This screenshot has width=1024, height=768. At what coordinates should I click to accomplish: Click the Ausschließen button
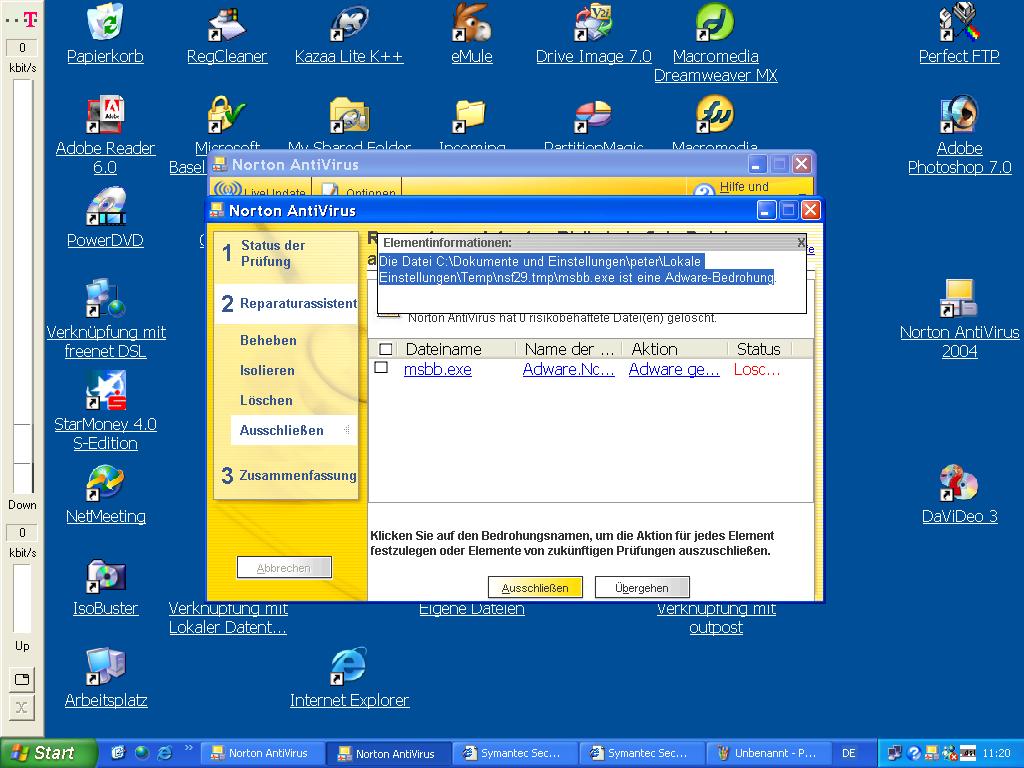(535, 588)
